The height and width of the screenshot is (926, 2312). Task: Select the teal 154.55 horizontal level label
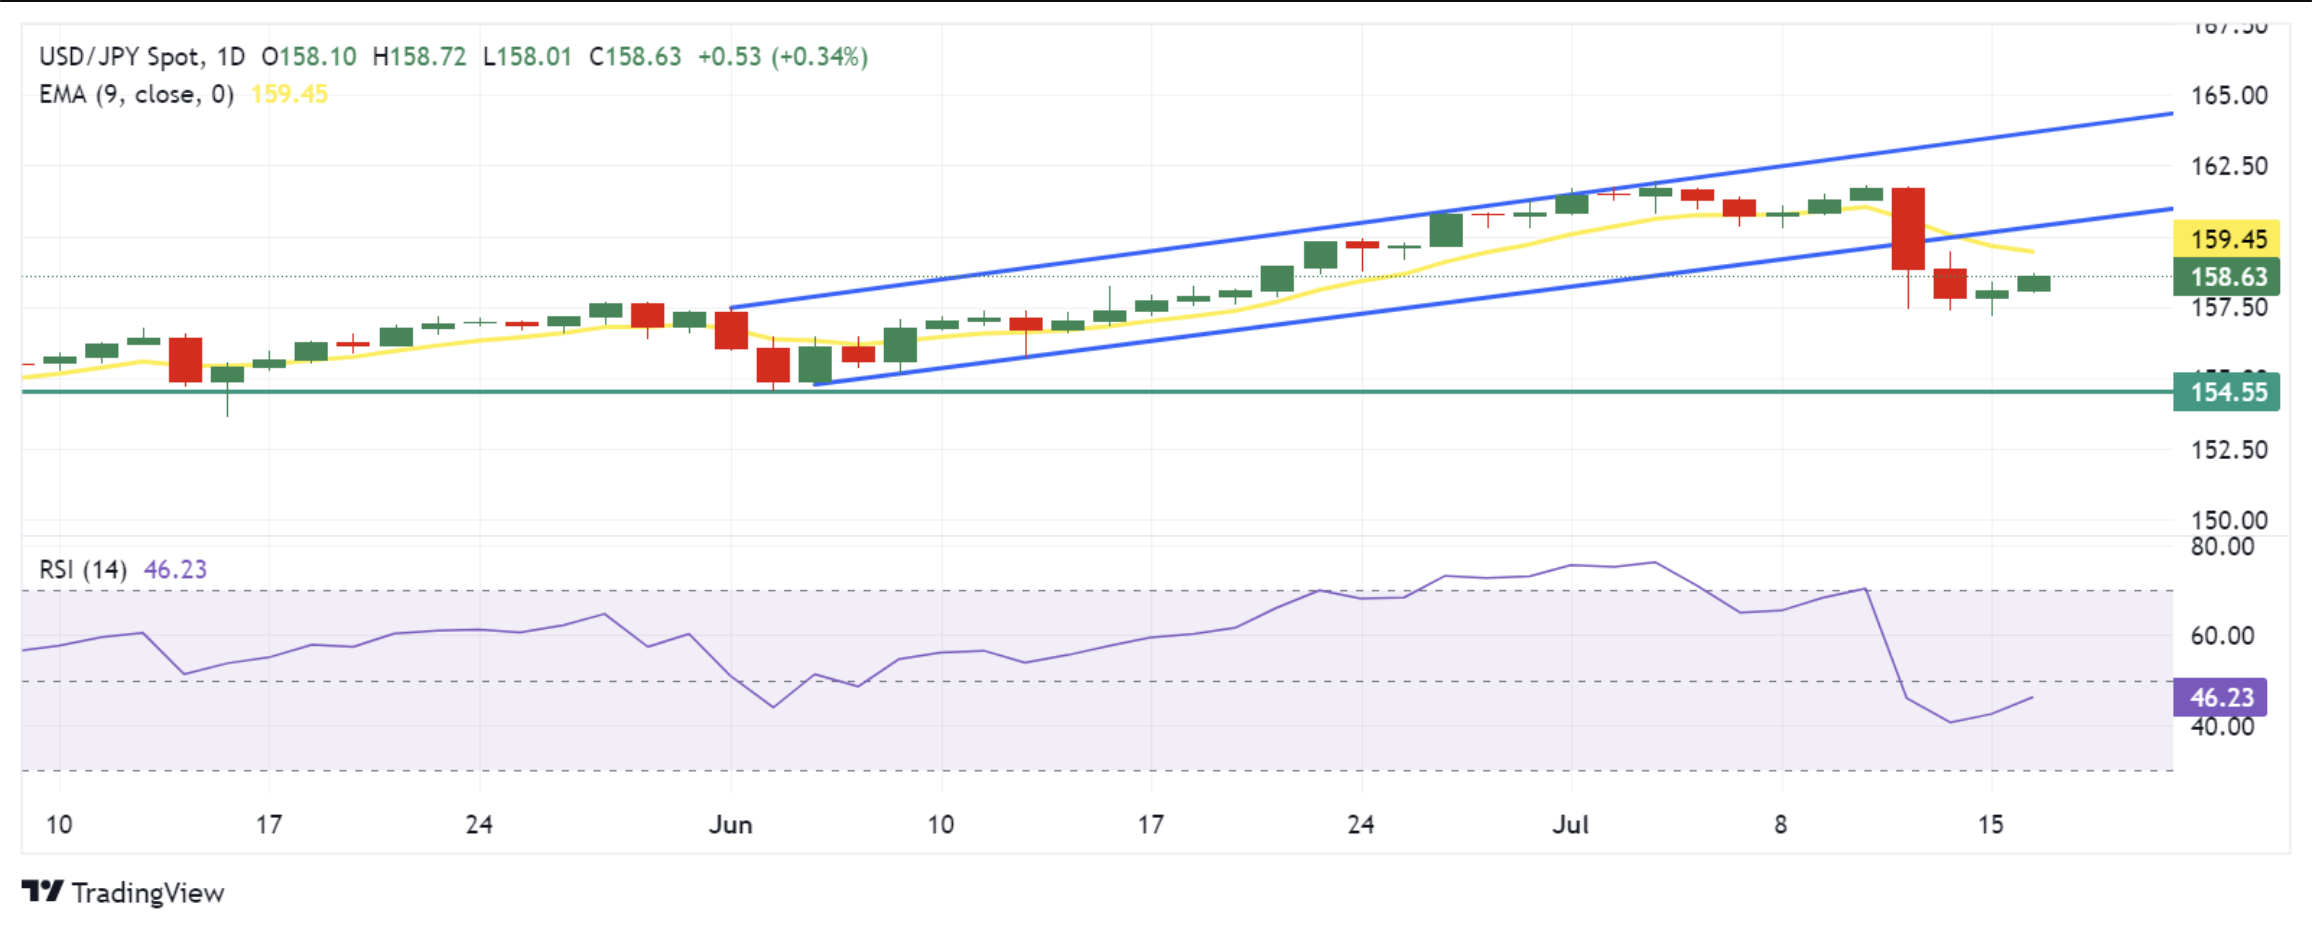coord(2228,392)
